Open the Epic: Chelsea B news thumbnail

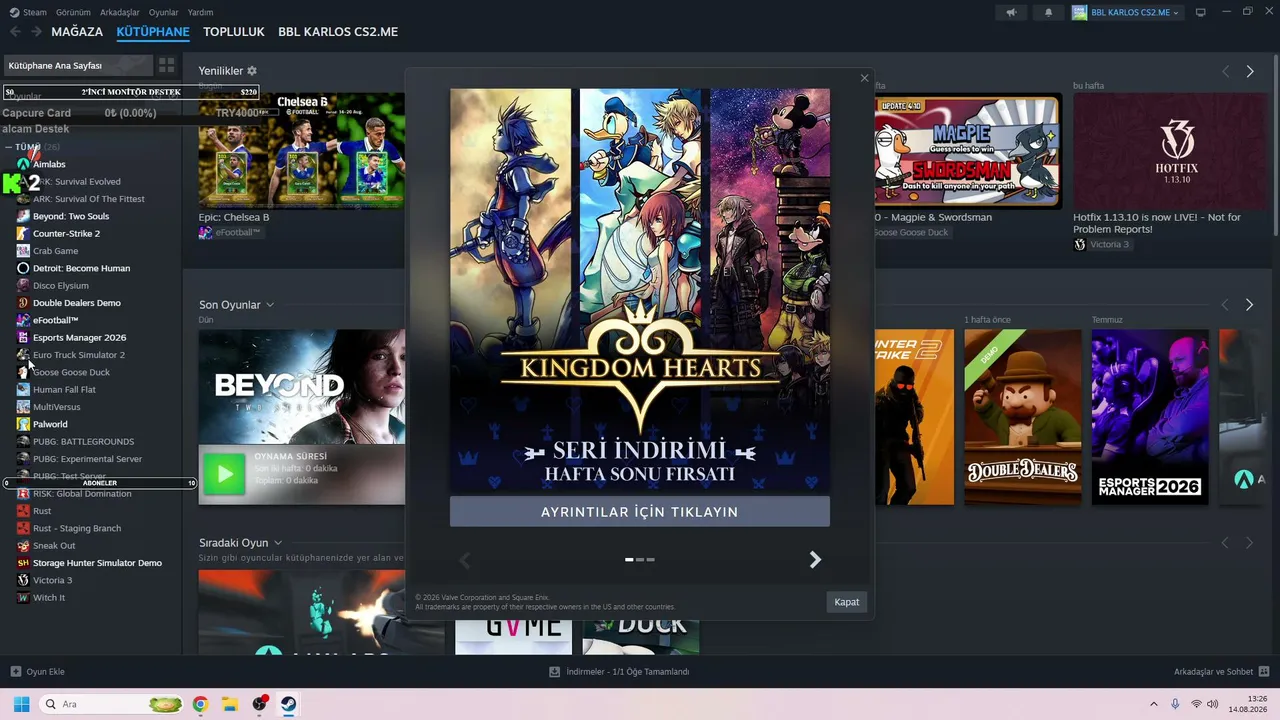(x=302, y=151)
